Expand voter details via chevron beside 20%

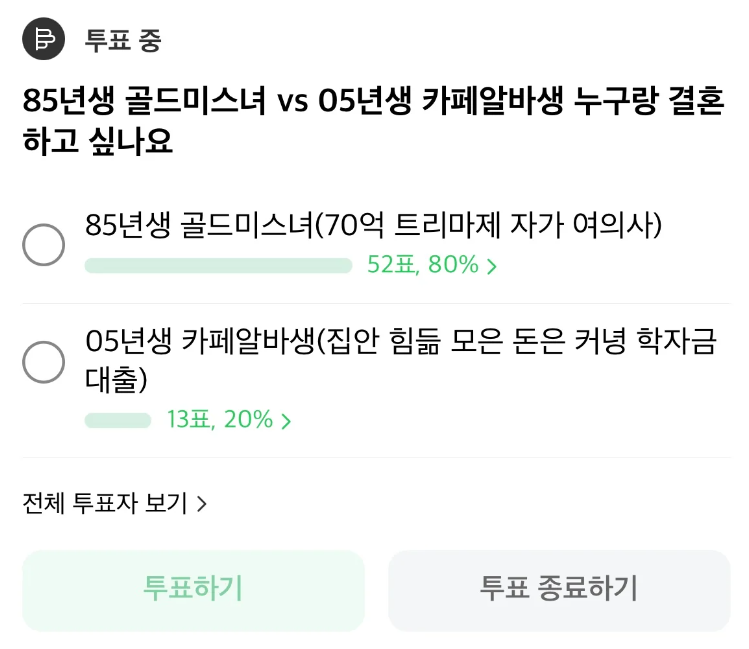(287, 421)
